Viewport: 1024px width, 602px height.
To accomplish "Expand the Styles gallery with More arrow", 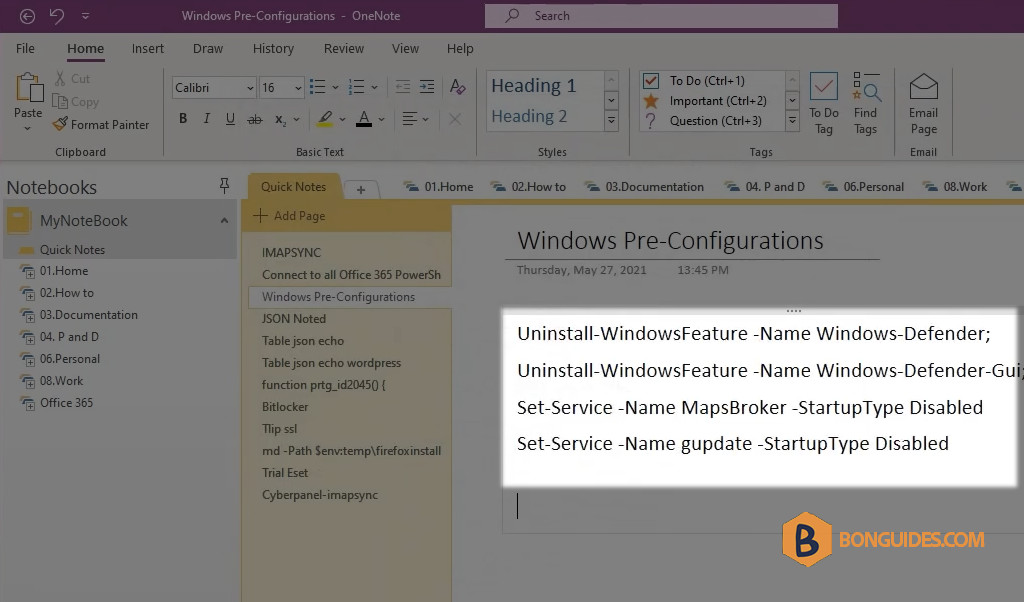I will (611, 121).
